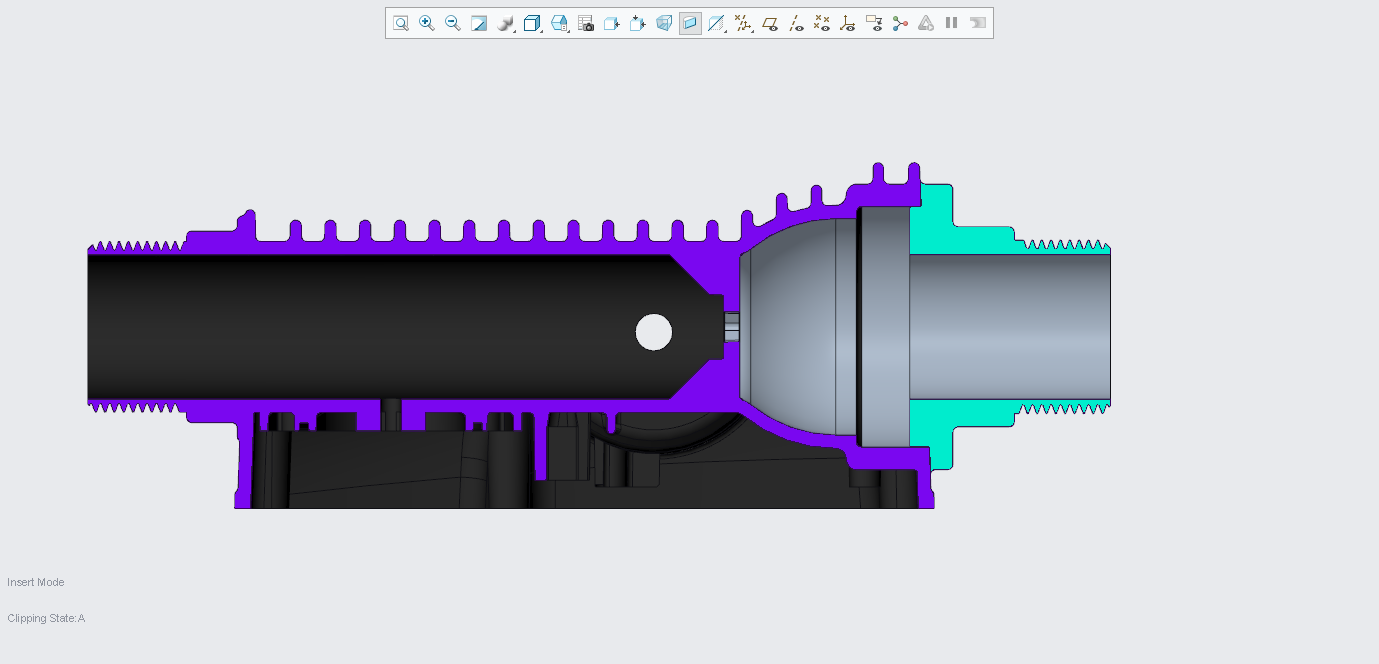The height and width of the screenshot is (664, 1379).
Task: Click the Zoom In magnifier icon
Action: point(427,23)
